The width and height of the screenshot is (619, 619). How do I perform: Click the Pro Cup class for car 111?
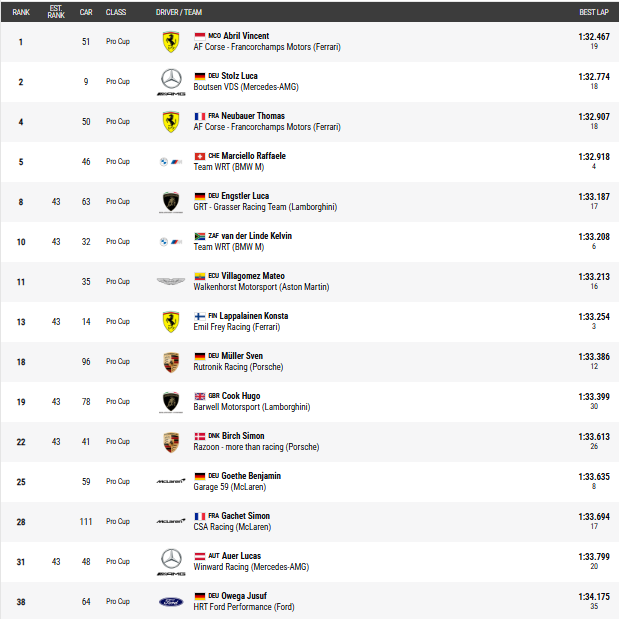[118, 521]
